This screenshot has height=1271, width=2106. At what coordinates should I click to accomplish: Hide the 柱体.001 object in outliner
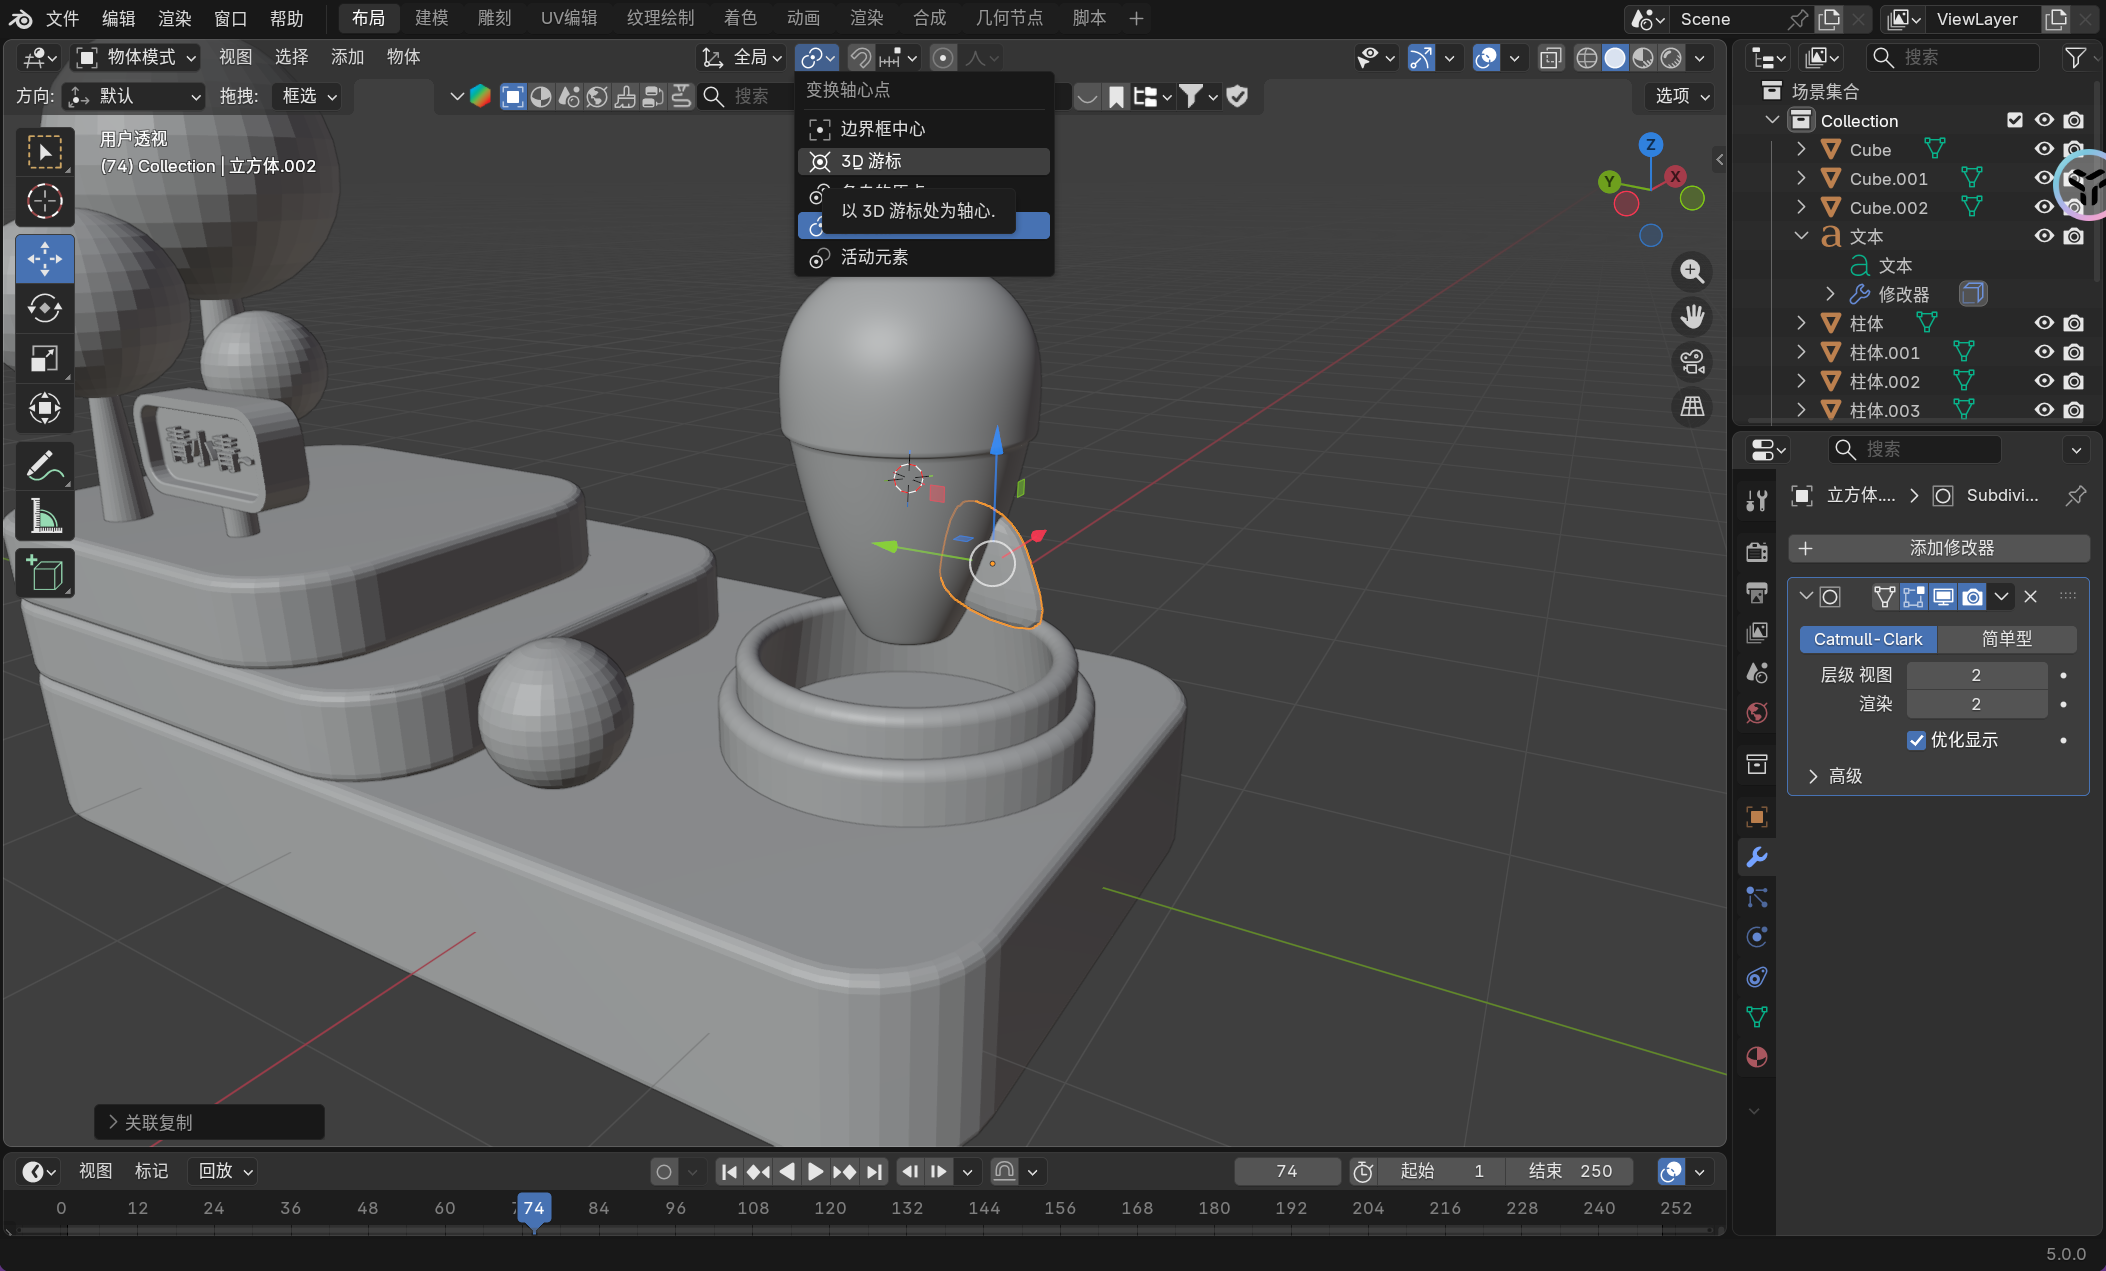pyautogui.click(x=2044, y=352)
